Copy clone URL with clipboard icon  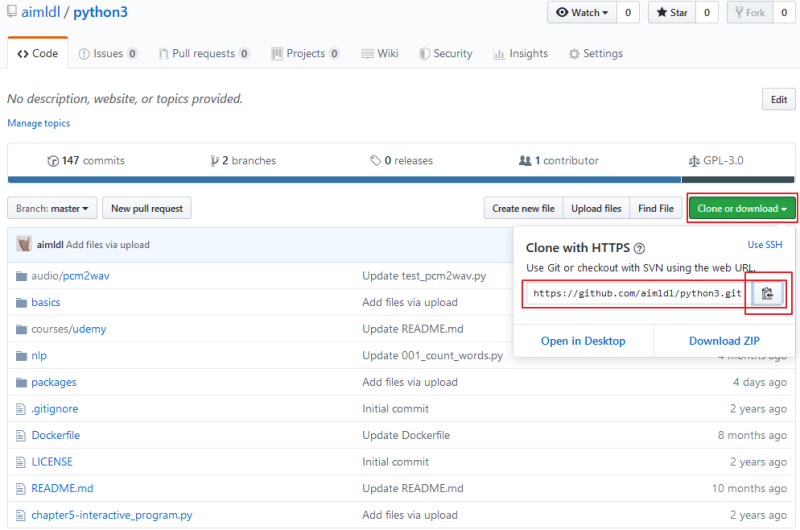pyautogui.click(x=767, y=293)
